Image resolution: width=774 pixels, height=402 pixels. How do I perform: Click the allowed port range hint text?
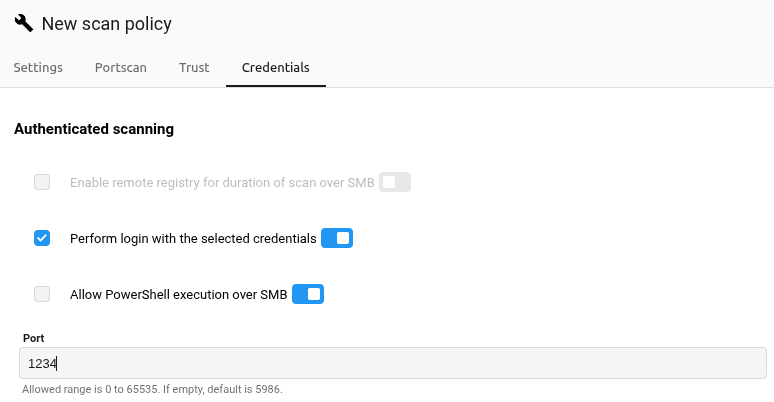152,389
